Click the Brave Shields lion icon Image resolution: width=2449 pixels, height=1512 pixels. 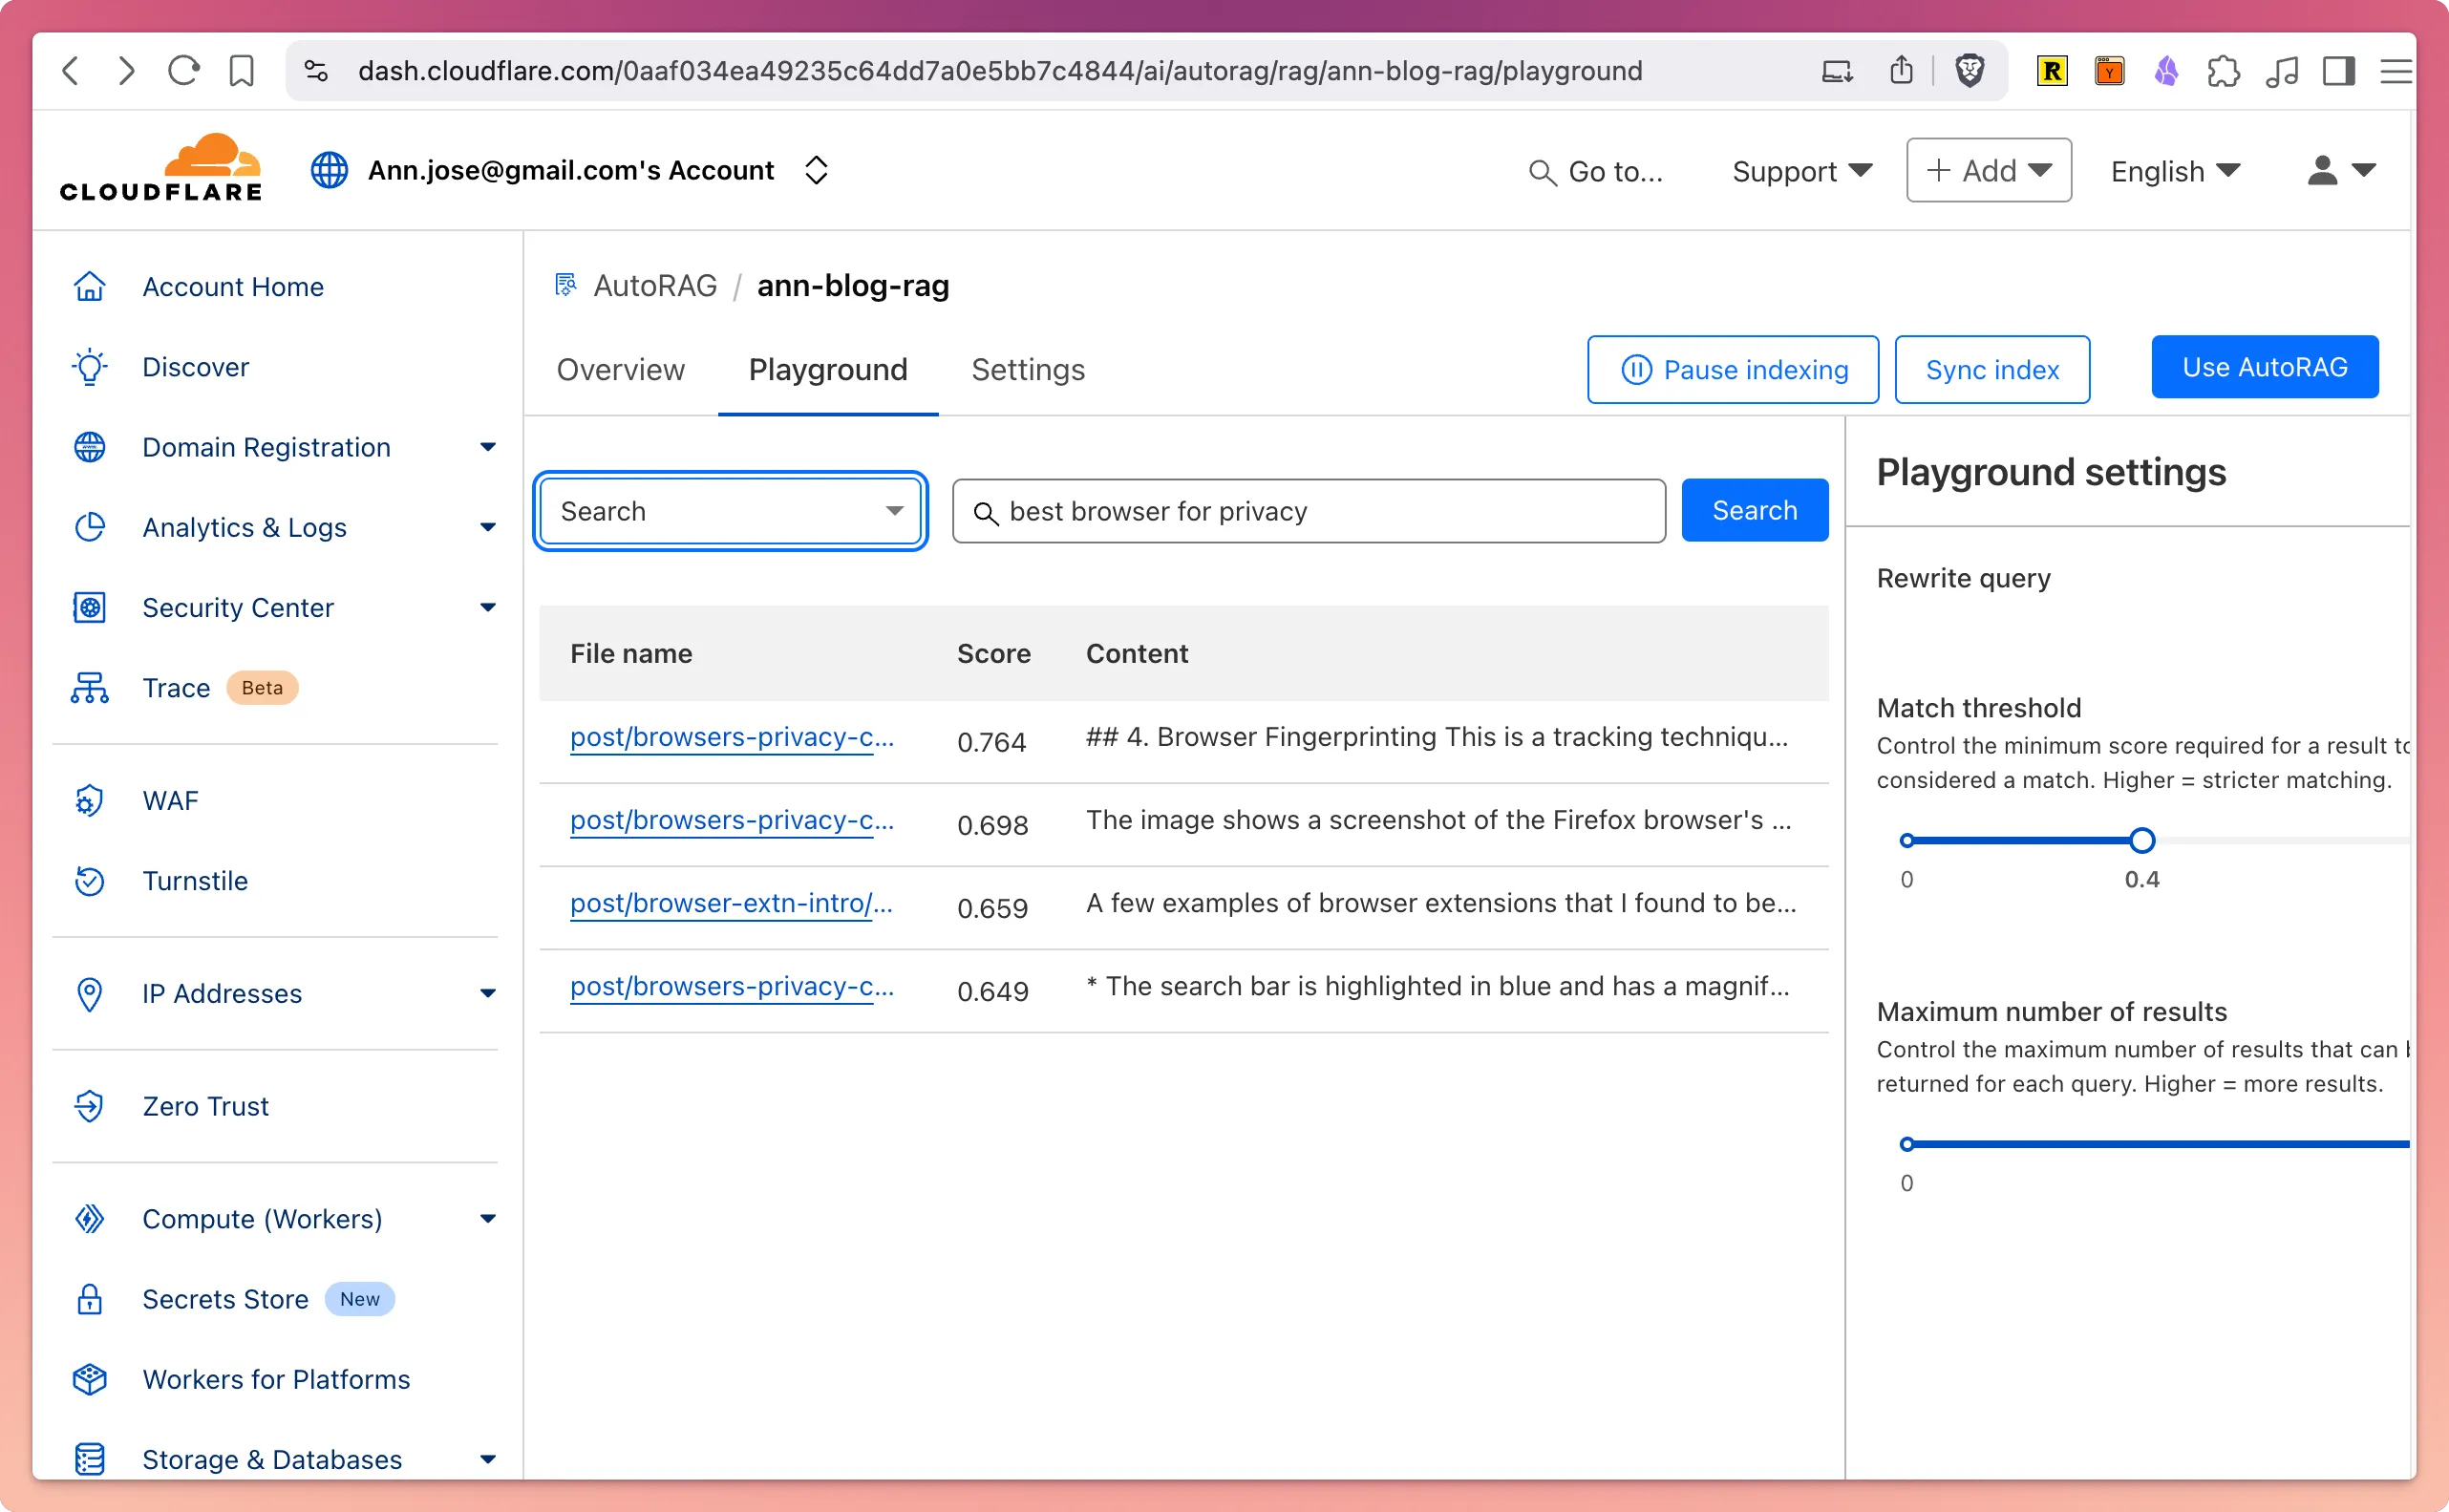pyautogui.click(x=1969, y=71)
